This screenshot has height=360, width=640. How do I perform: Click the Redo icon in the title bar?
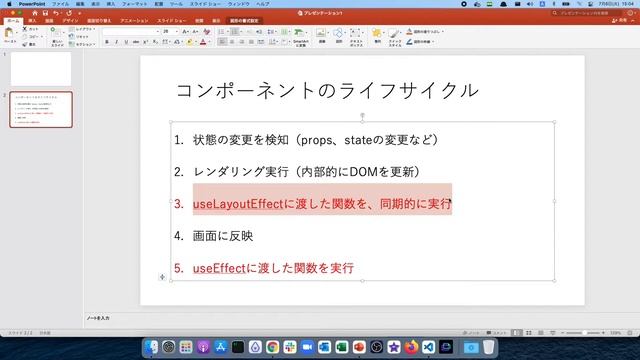click(69, 13)
